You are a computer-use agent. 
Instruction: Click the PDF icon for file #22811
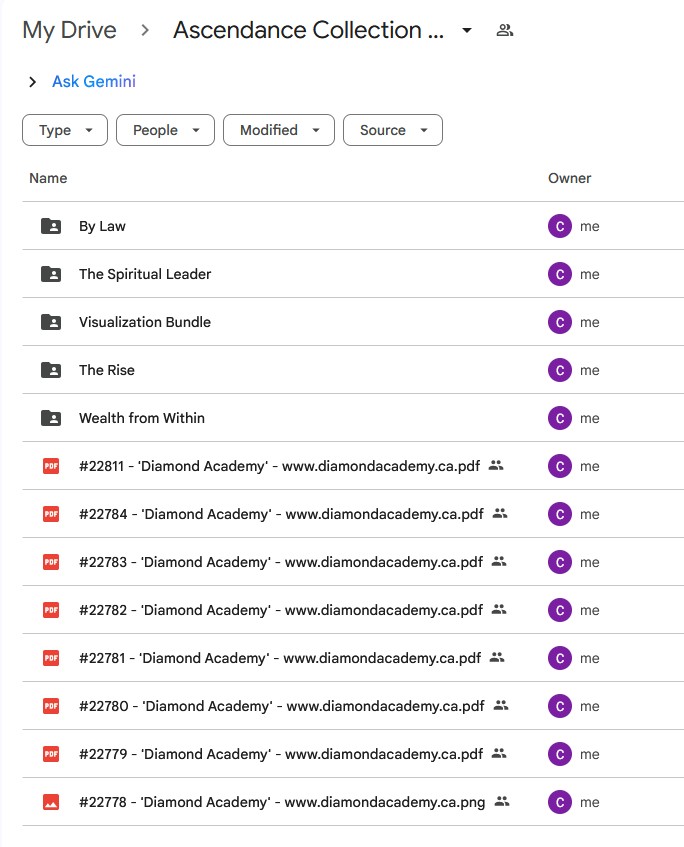[x=51, y=466]
